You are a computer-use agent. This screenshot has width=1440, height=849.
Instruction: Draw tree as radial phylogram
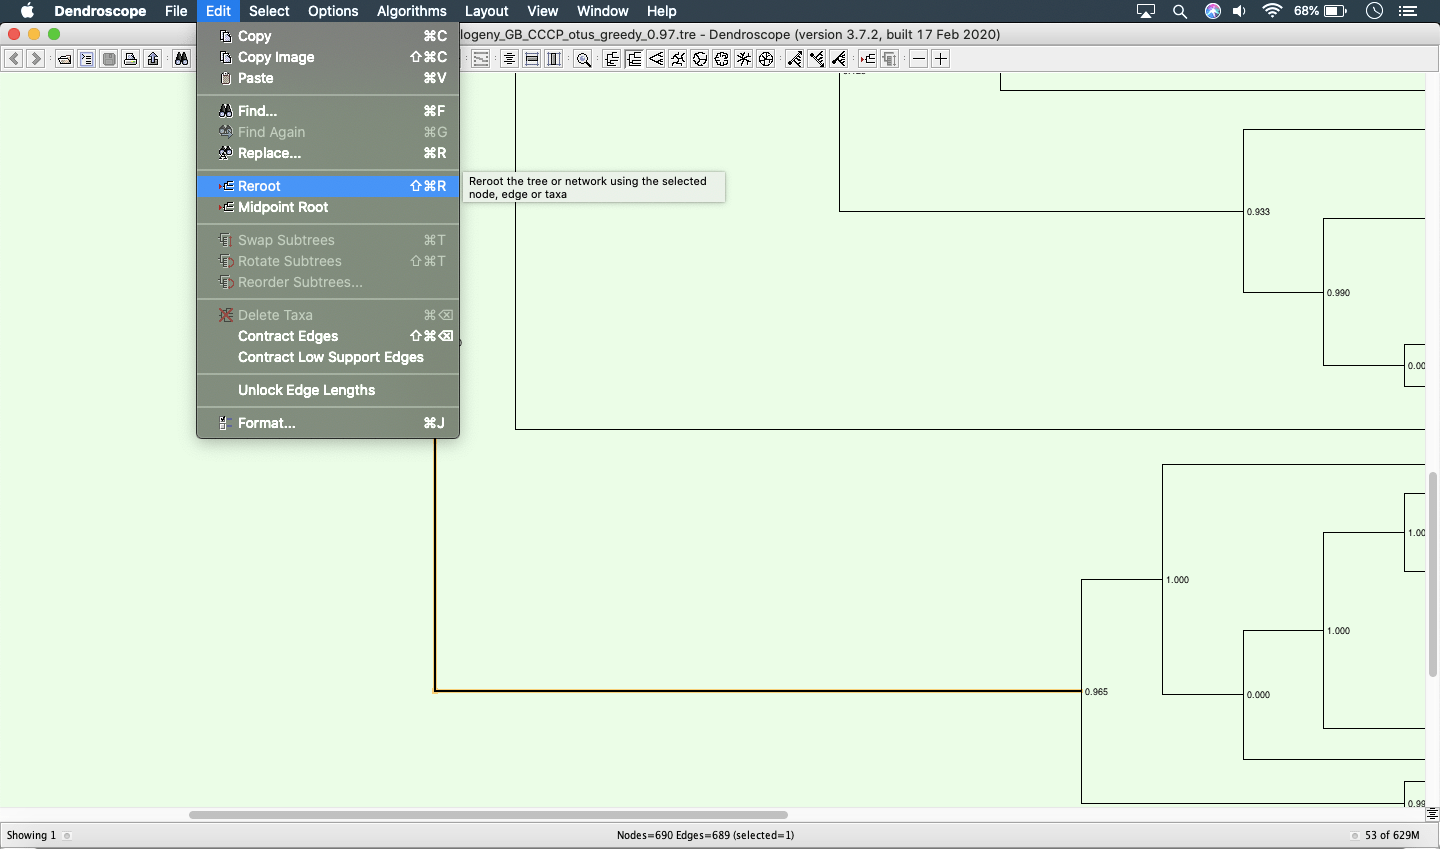[x=744, y=59]
